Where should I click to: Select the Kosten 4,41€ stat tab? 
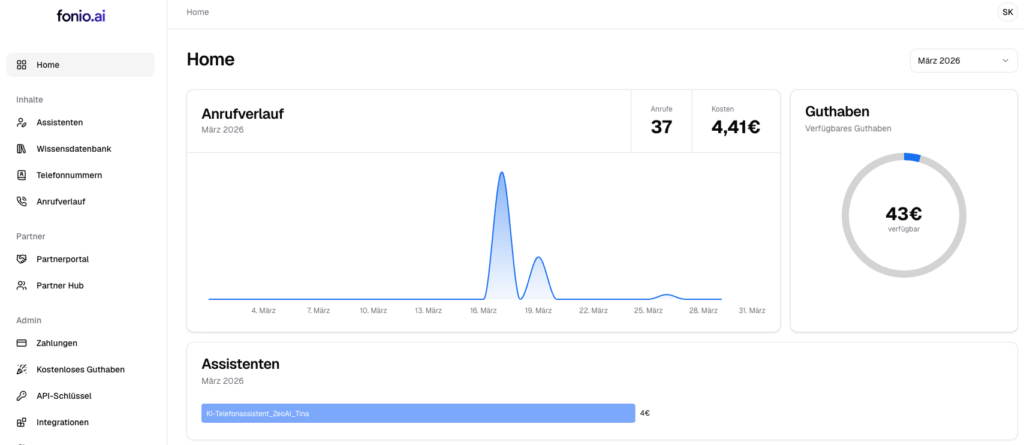point(735,121)
